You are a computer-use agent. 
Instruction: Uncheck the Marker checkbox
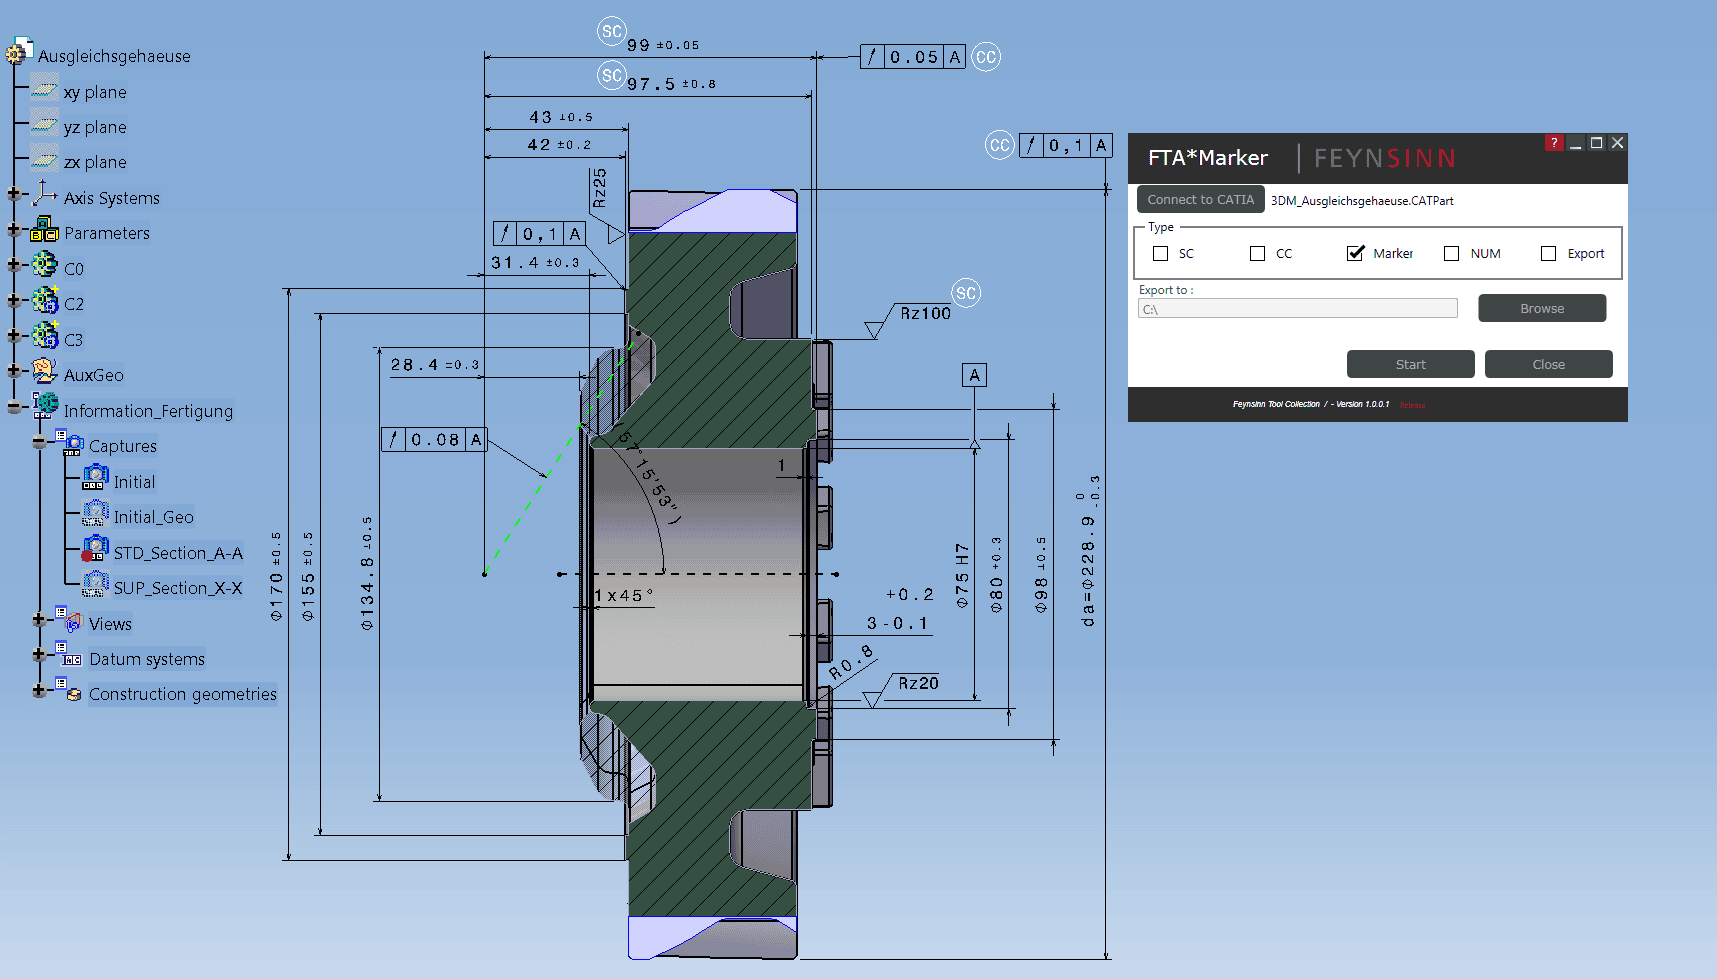1355,254
